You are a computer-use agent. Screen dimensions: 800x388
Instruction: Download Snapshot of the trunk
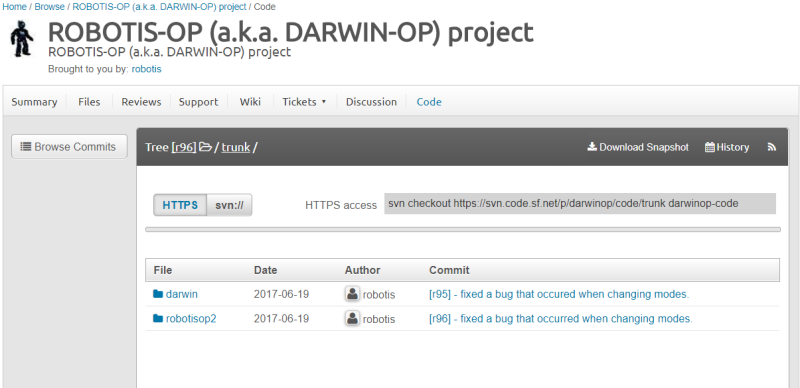click(638, 147)
